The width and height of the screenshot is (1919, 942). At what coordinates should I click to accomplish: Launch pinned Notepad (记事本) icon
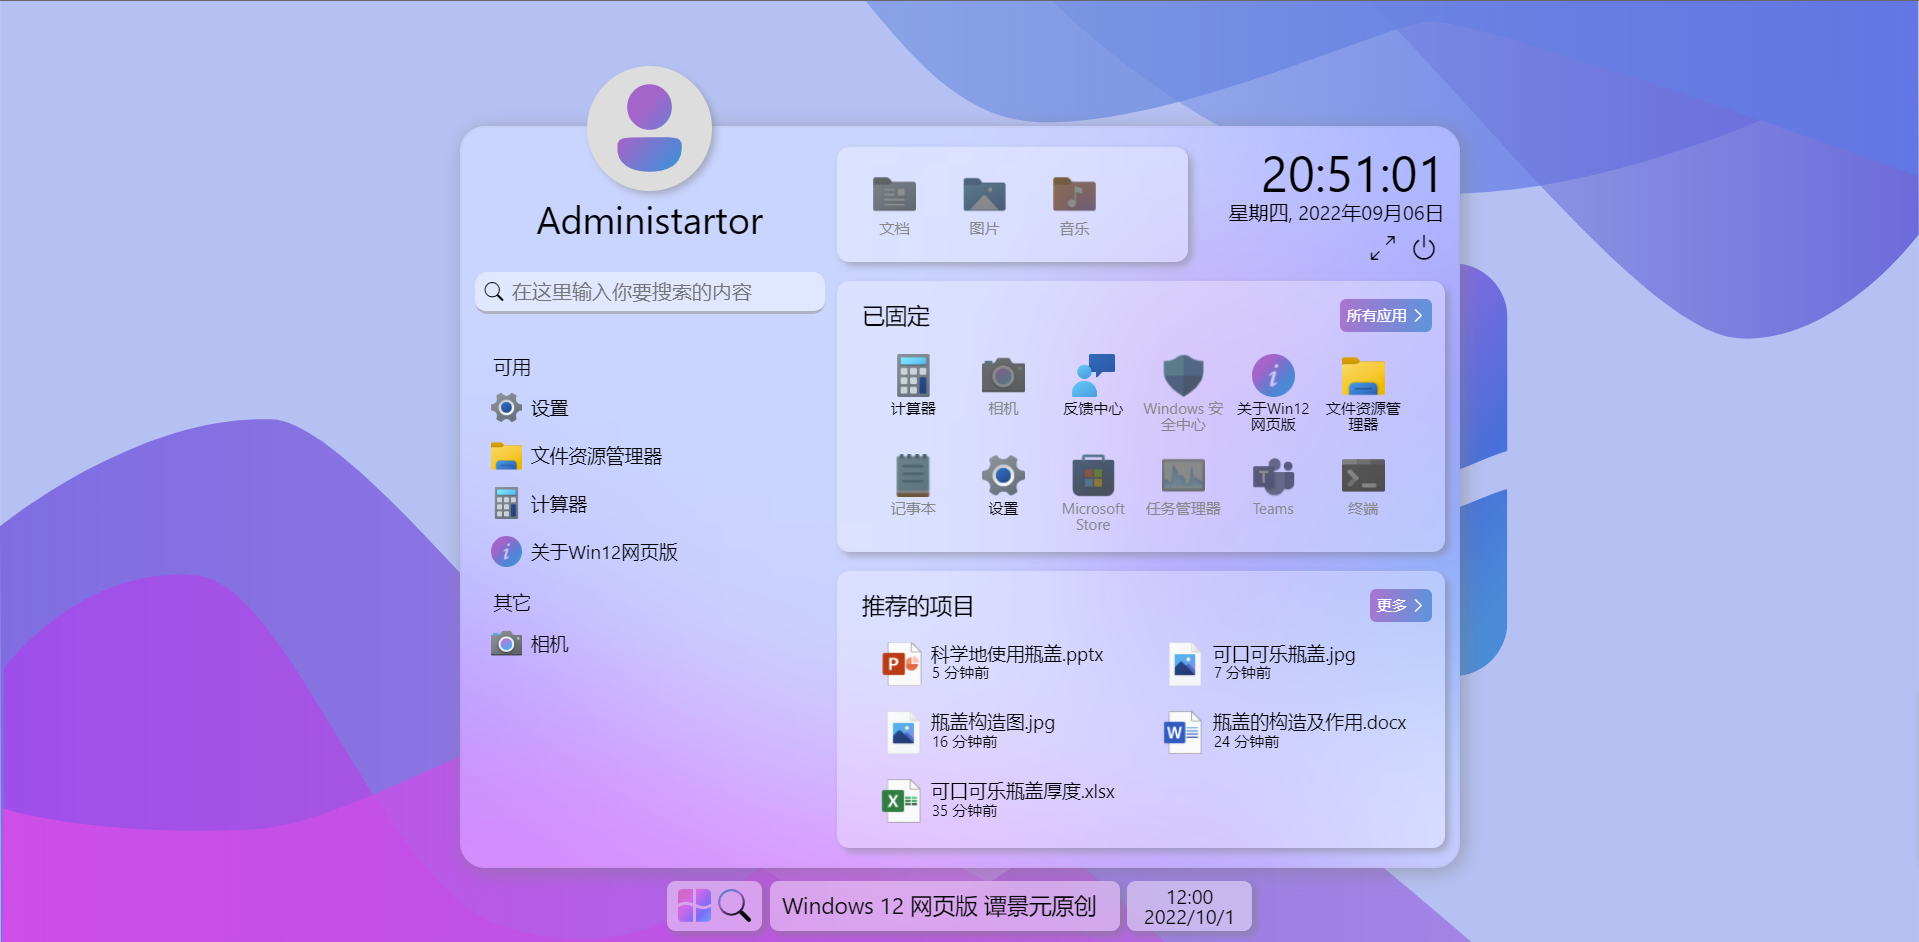(x=913, y=476)
